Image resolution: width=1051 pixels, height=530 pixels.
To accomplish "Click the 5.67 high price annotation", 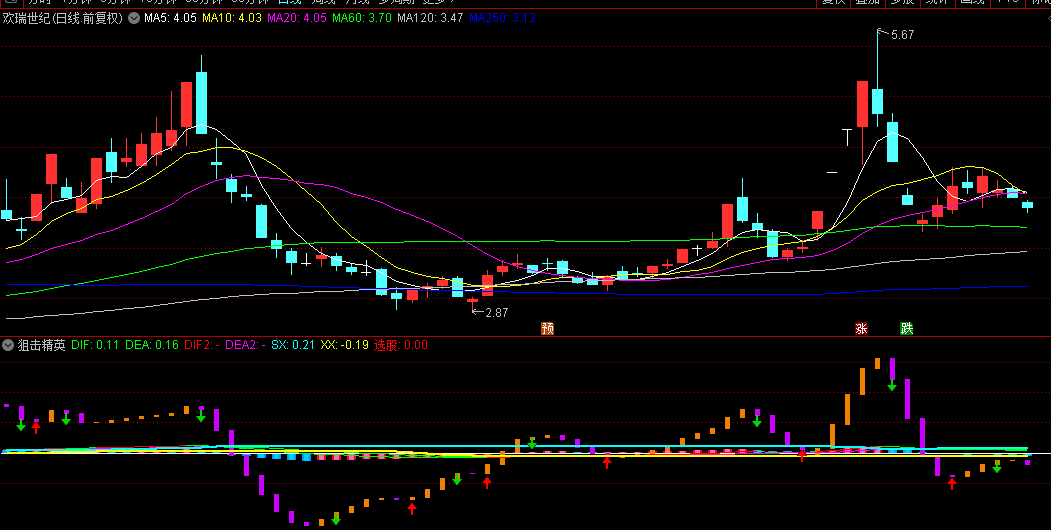I will click(x=902, y=35).
